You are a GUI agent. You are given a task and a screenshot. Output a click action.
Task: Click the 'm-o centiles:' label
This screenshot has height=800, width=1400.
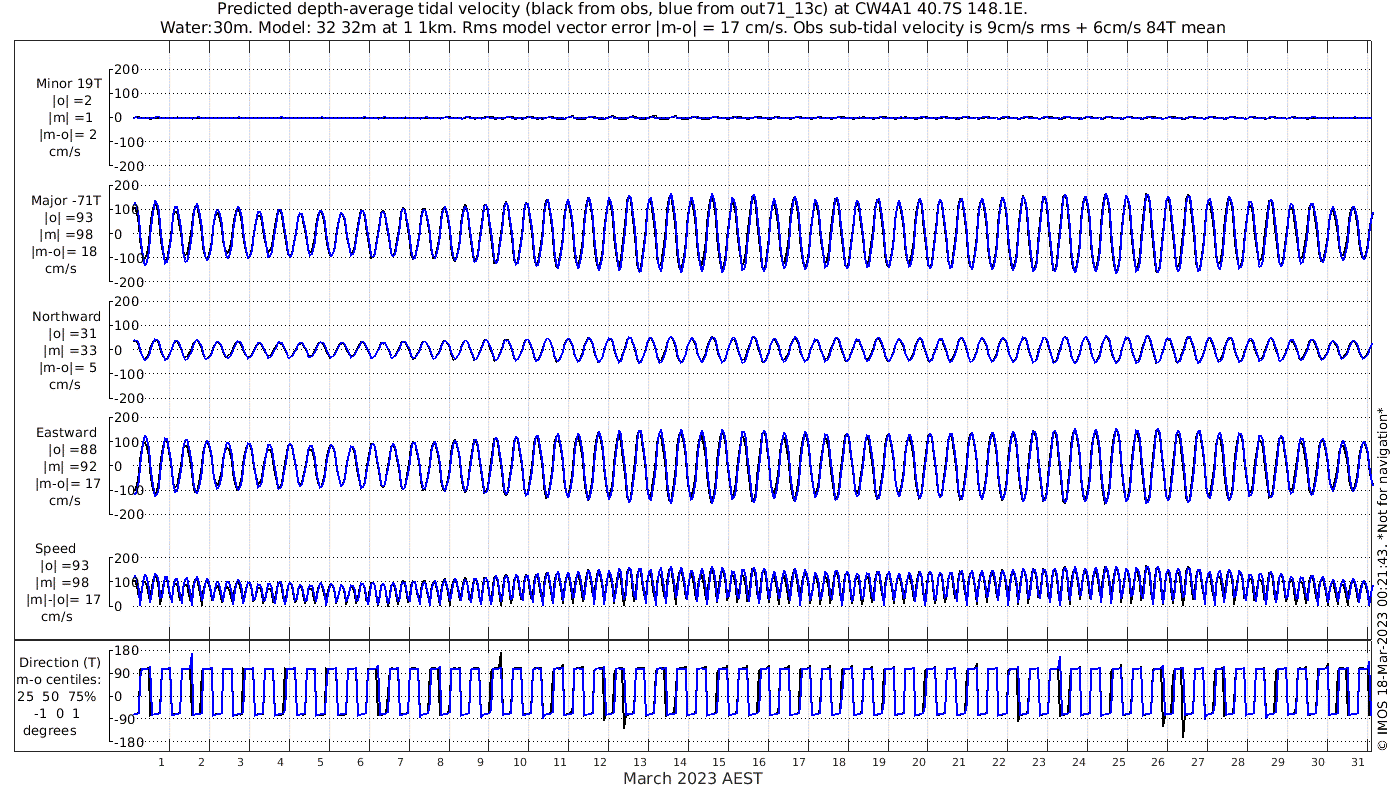point(57,679)
